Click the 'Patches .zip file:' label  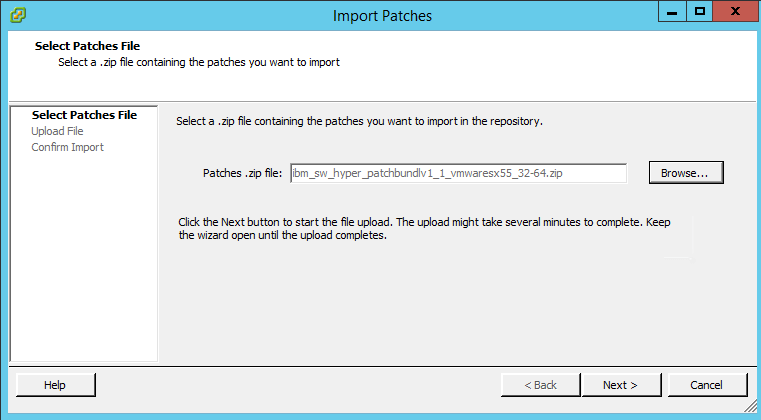pyautogui.click(x=242, y=173)
